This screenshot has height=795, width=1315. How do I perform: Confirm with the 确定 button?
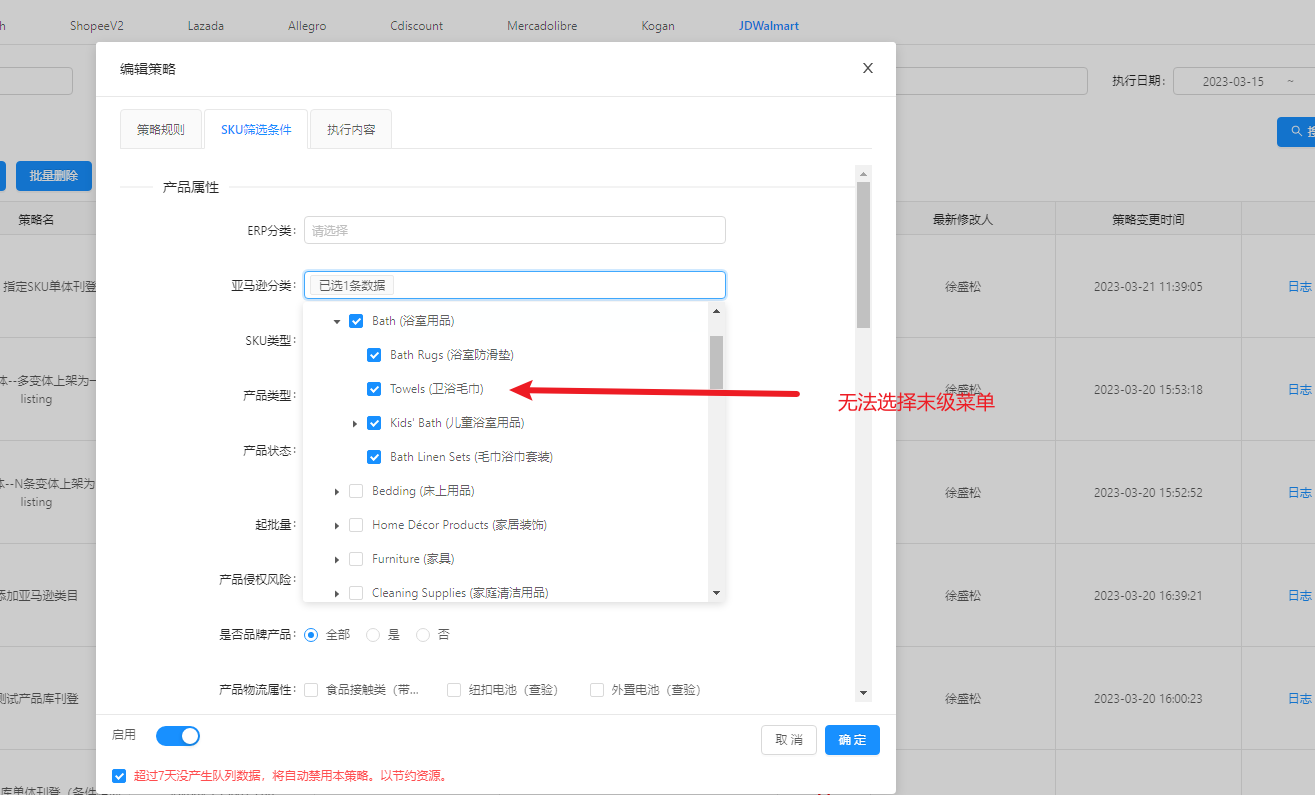pos(852,740)
